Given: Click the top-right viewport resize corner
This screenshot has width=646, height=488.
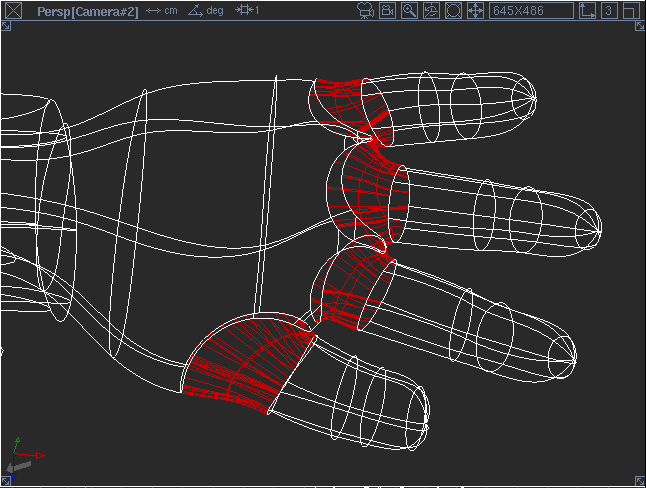Looking at the screenshot, I should pos(640,26).
